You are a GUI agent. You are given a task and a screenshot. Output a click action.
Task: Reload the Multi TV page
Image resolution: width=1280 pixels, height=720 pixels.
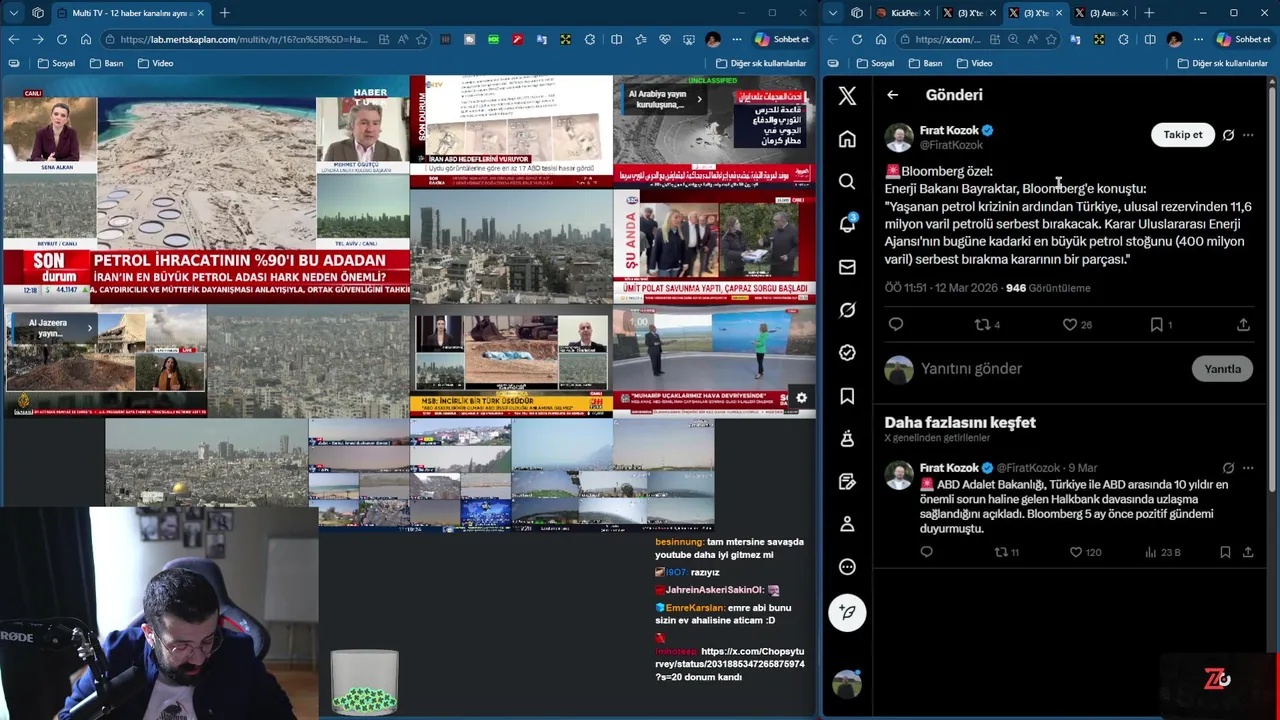[x=62, y=39]
